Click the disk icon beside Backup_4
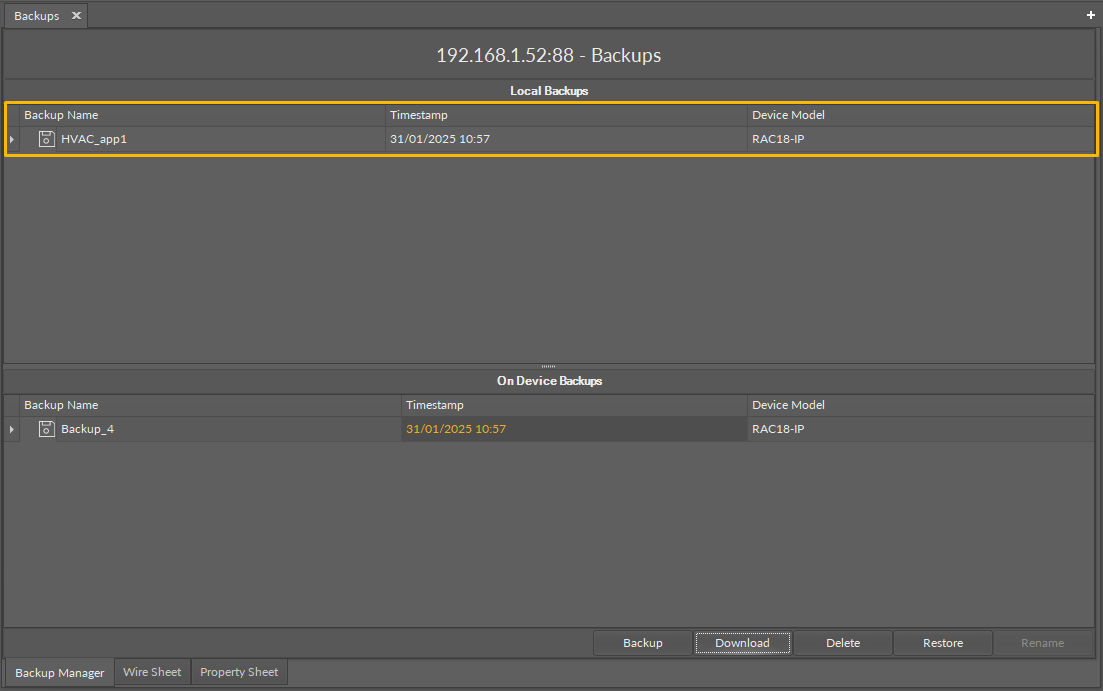The height and width of the screenshot is (691, 1103). pos(46,429)
